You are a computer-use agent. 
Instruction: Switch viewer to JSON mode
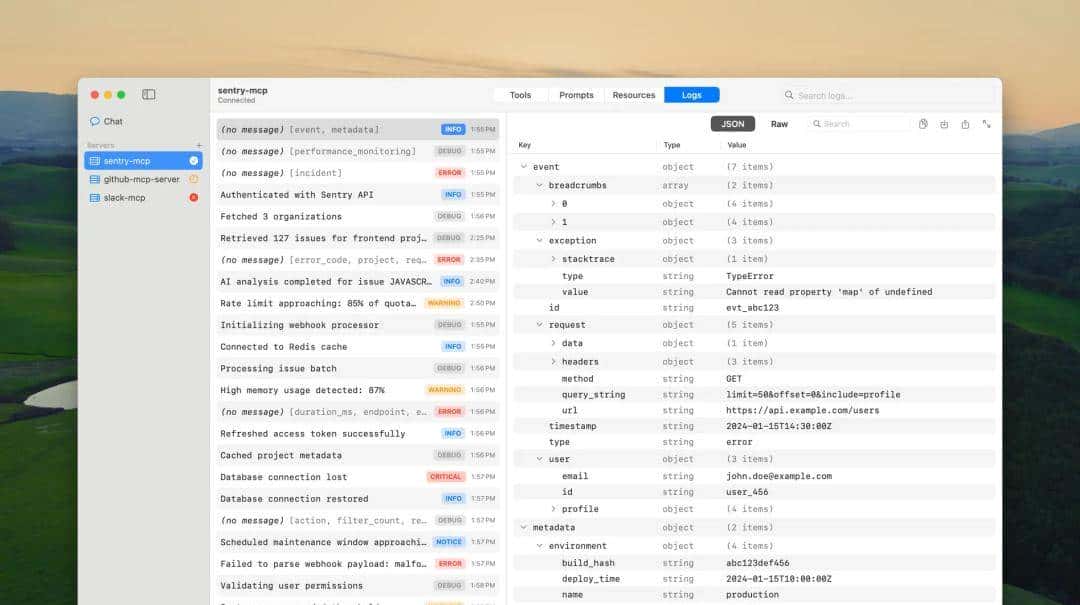point(733,124)
